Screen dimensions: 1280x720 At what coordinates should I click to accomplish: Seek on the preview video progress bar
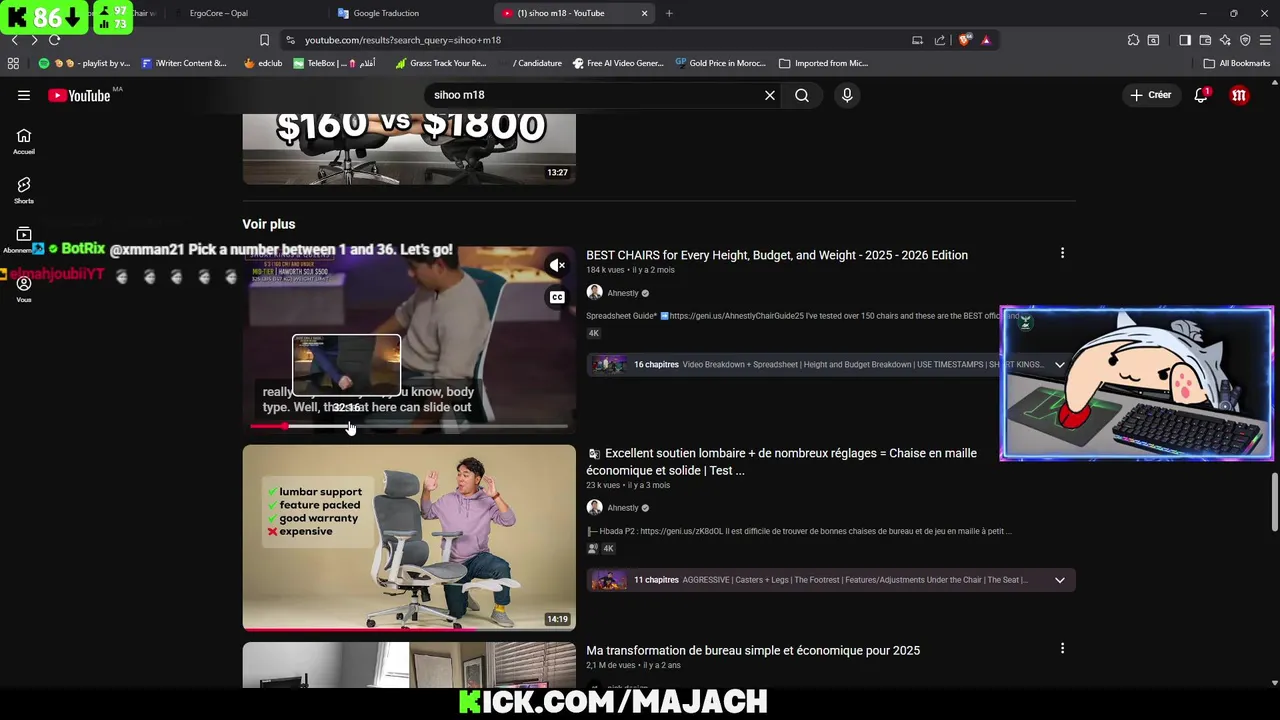click(x=409, y=426)
